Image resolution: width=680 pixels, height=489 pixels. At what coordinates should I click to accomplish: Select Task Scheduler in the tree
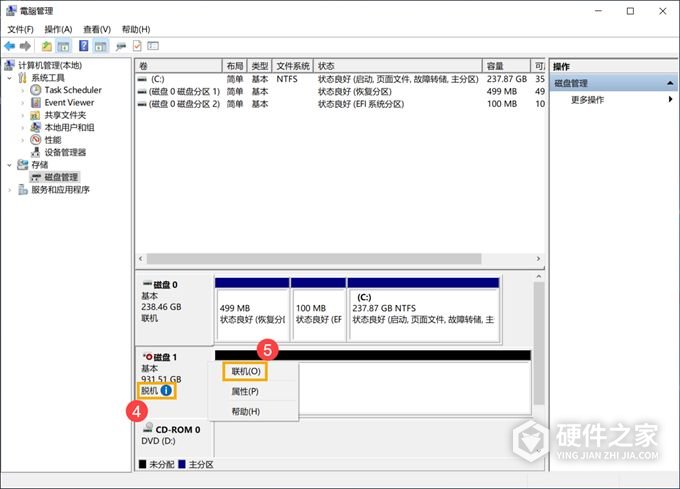click(73, 90)
